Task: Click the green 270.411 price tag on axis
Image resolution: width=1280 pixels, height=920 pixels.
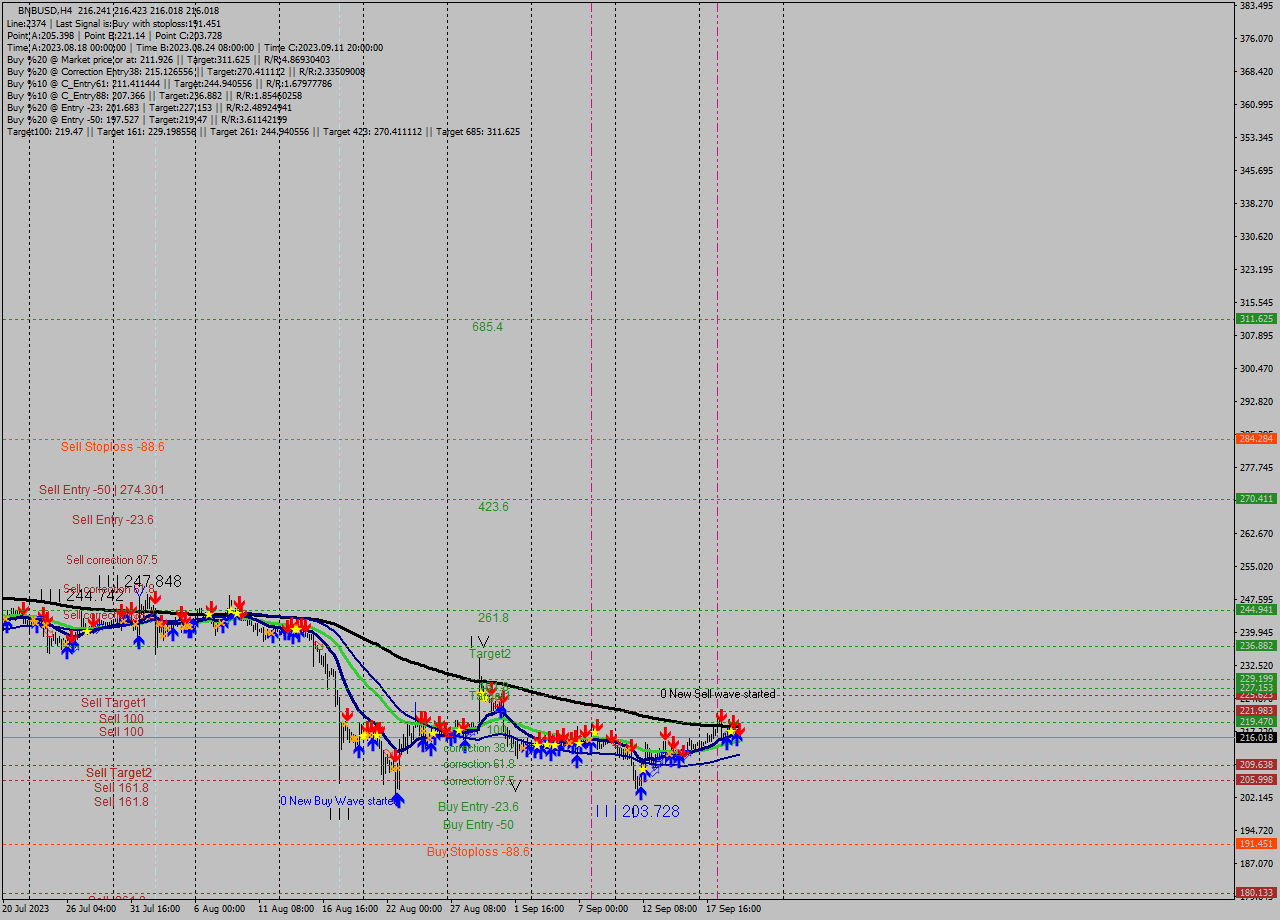Action: click(1256, 498)
